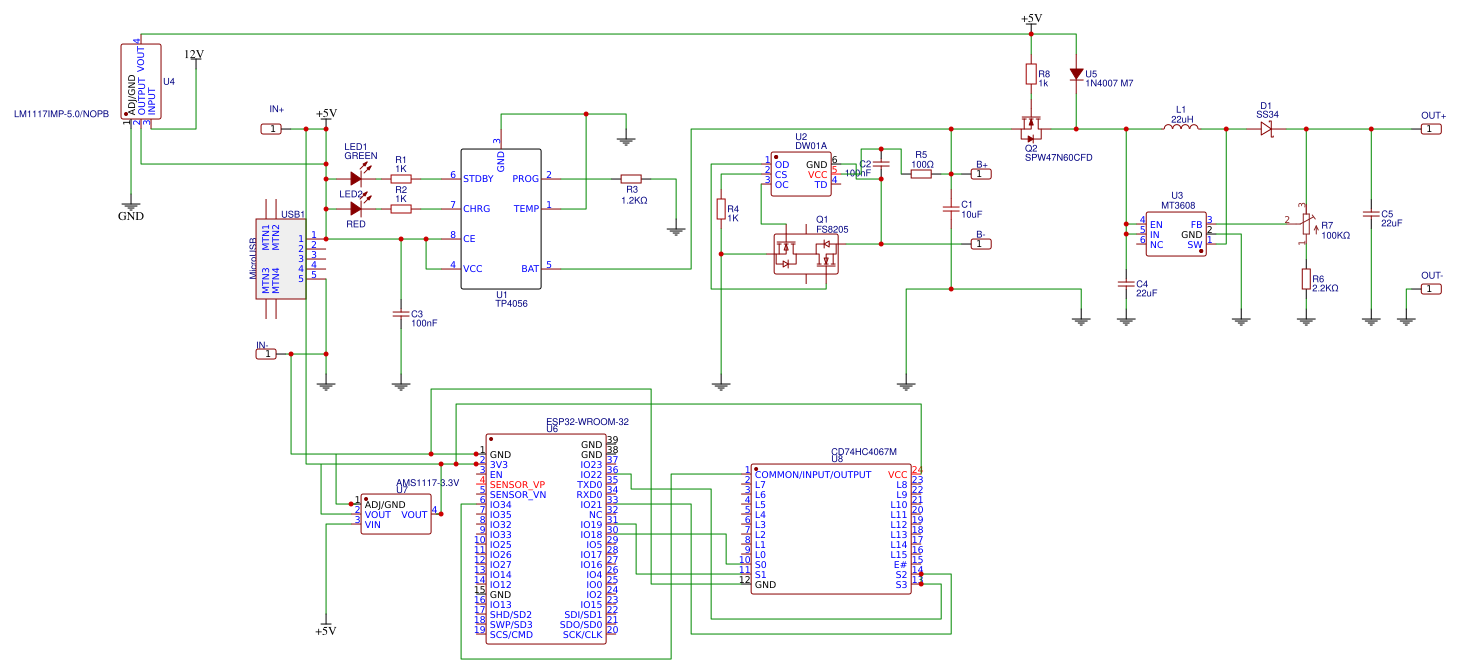Select the IN+ input port connector

click(271, 127)
